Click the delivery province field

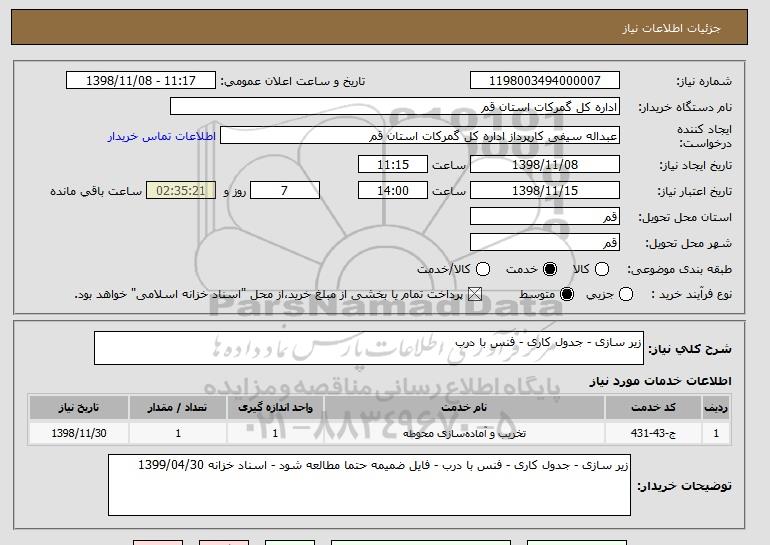tap(545, 217)
